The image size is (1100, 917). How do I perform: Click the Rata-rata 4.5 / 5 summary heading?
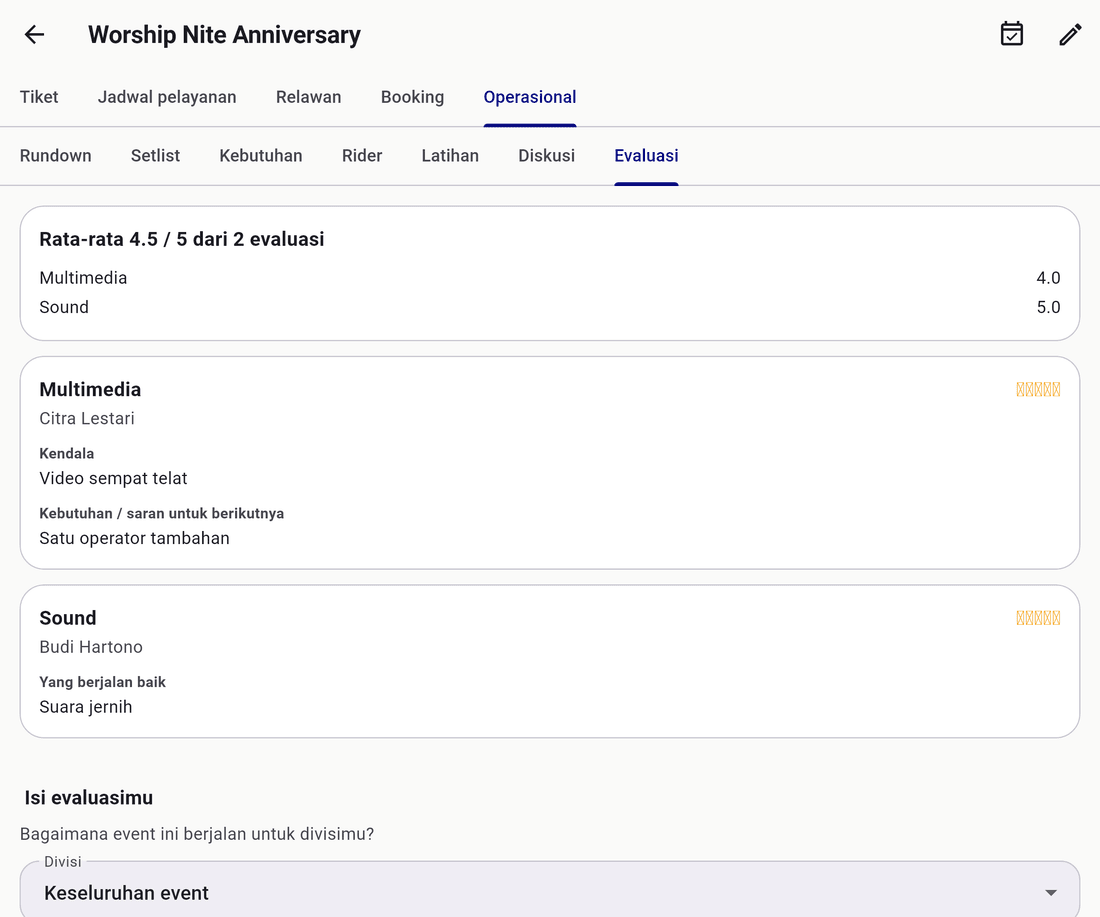pos(182,239)
